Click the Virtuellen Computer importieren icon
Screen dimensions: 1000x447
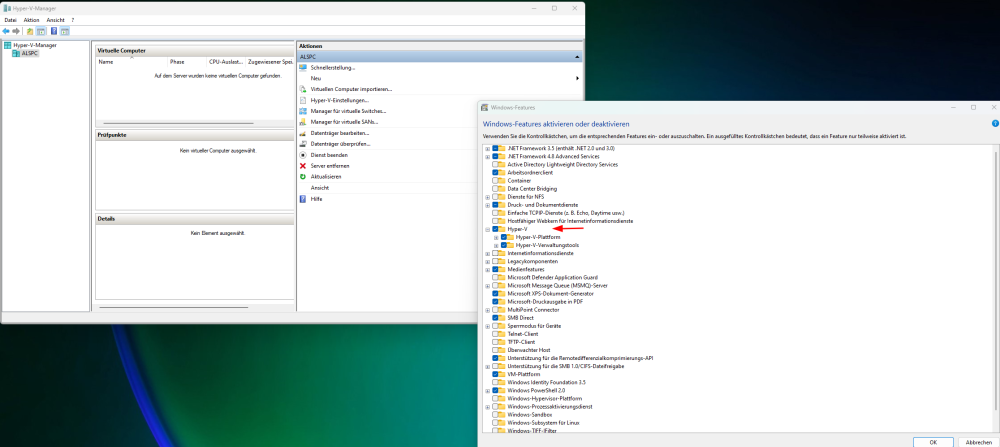(x=304, y=89)
